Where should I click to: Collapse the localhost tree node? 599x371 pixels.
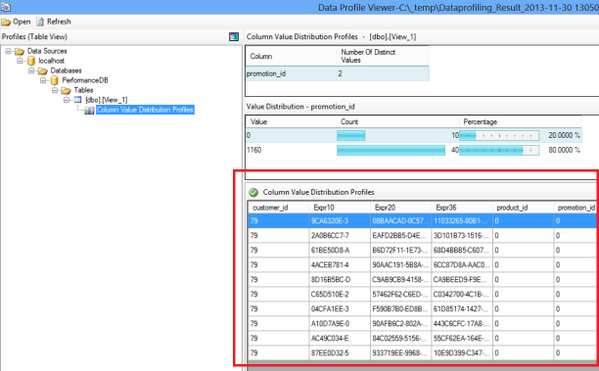tap(20, 61)
